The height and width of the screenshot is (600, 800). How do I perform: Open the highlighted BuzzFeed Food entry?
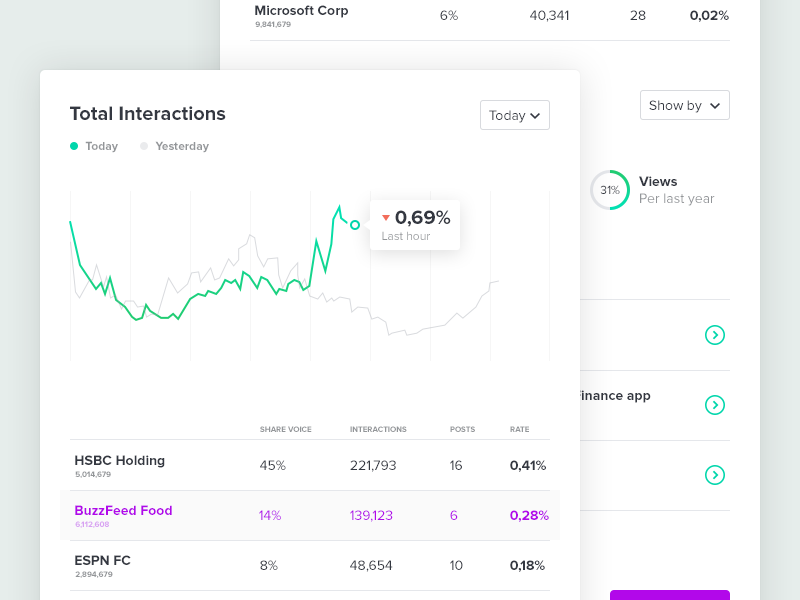coord(123,511)
